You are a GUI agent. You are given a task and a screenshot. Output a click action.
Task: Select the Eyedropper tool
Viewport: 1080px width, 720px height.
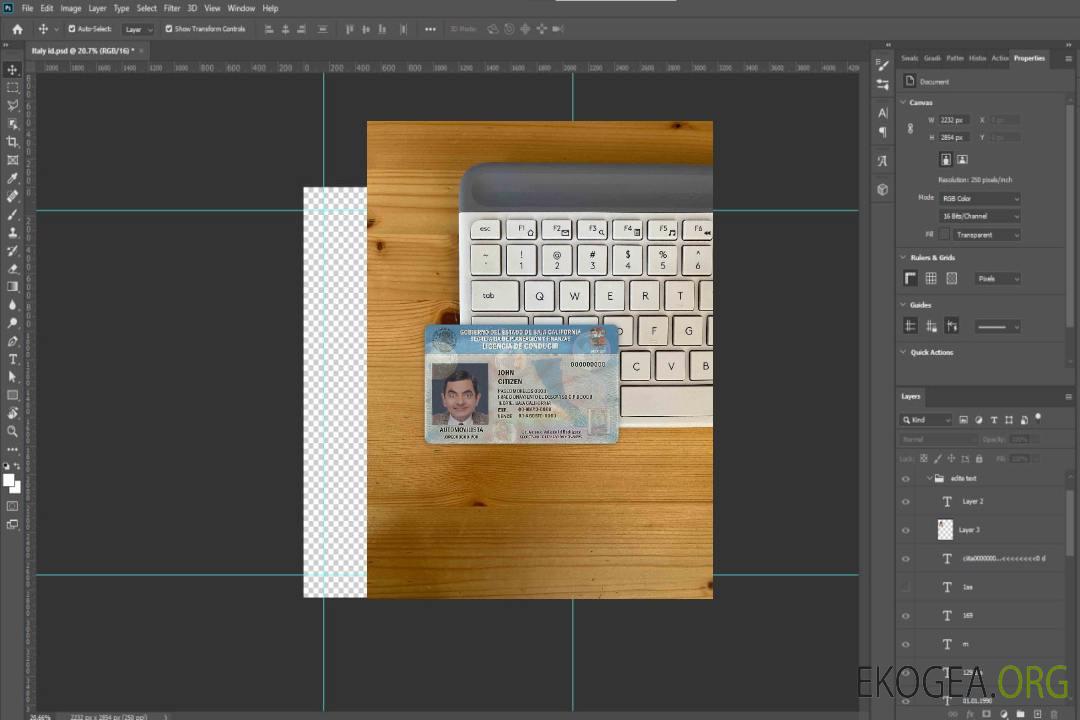[13, 178]
